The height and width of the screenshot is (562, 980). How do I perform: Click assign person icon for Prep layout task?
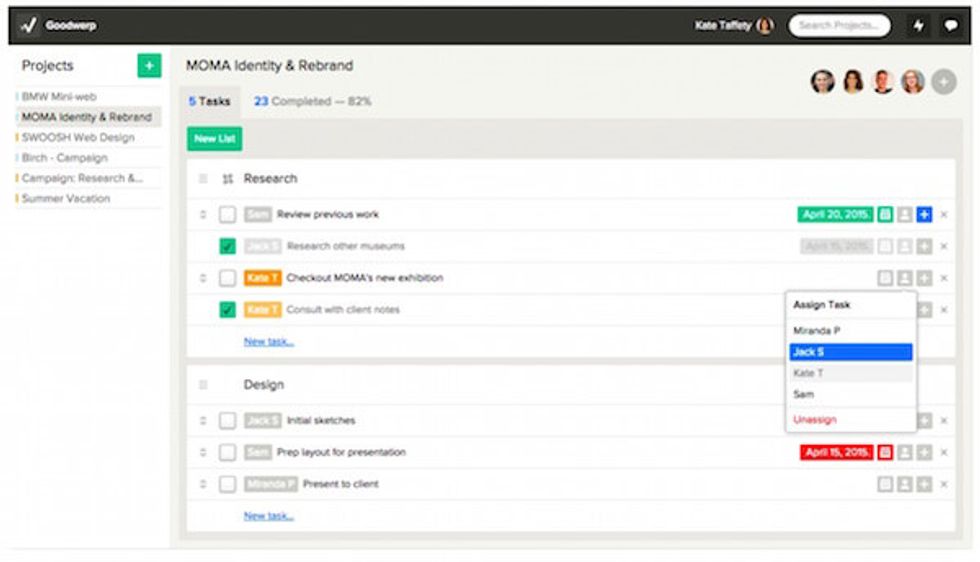[x=904, y=452]
